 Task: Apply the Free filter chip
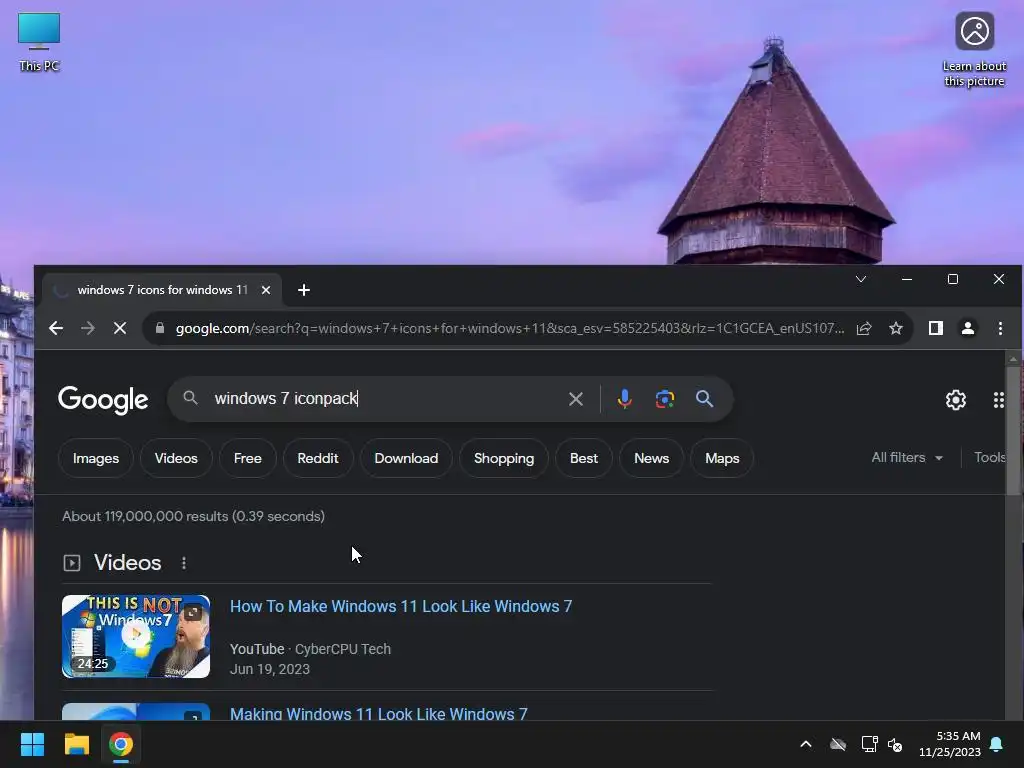click(248, 458)
